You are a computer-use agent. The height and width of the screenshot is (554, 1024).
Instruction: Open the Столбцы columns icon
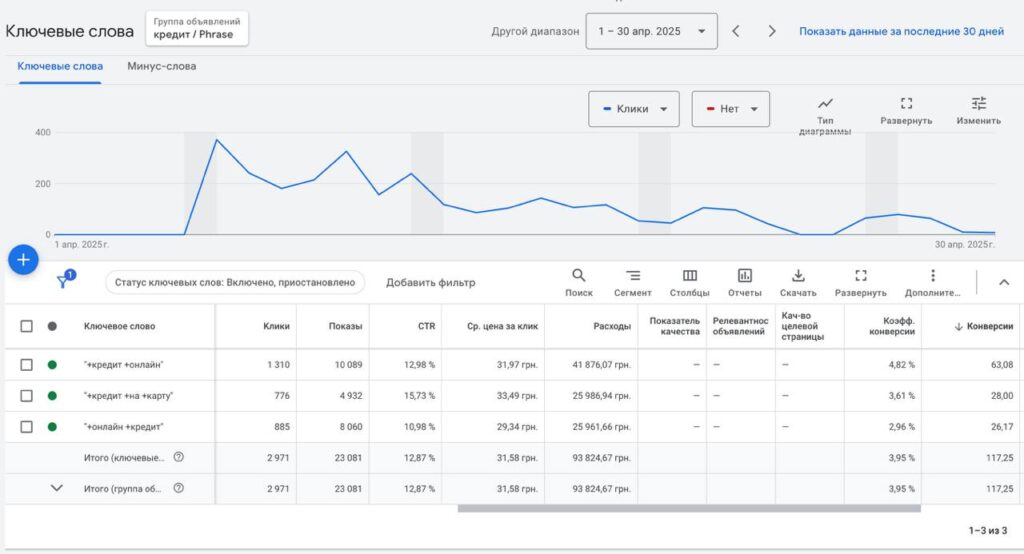pyautogui.click(x=690, y=276)
